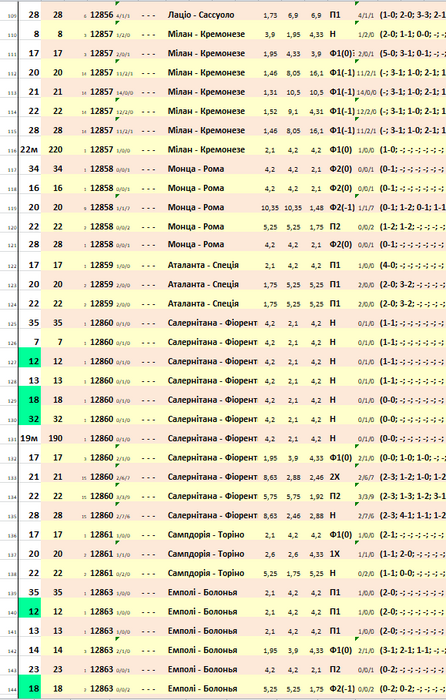Screen dimensions: 446x700
Task: Click Ф2(-1) in the Емполі - Болонья row
Action: pos(342,688)
